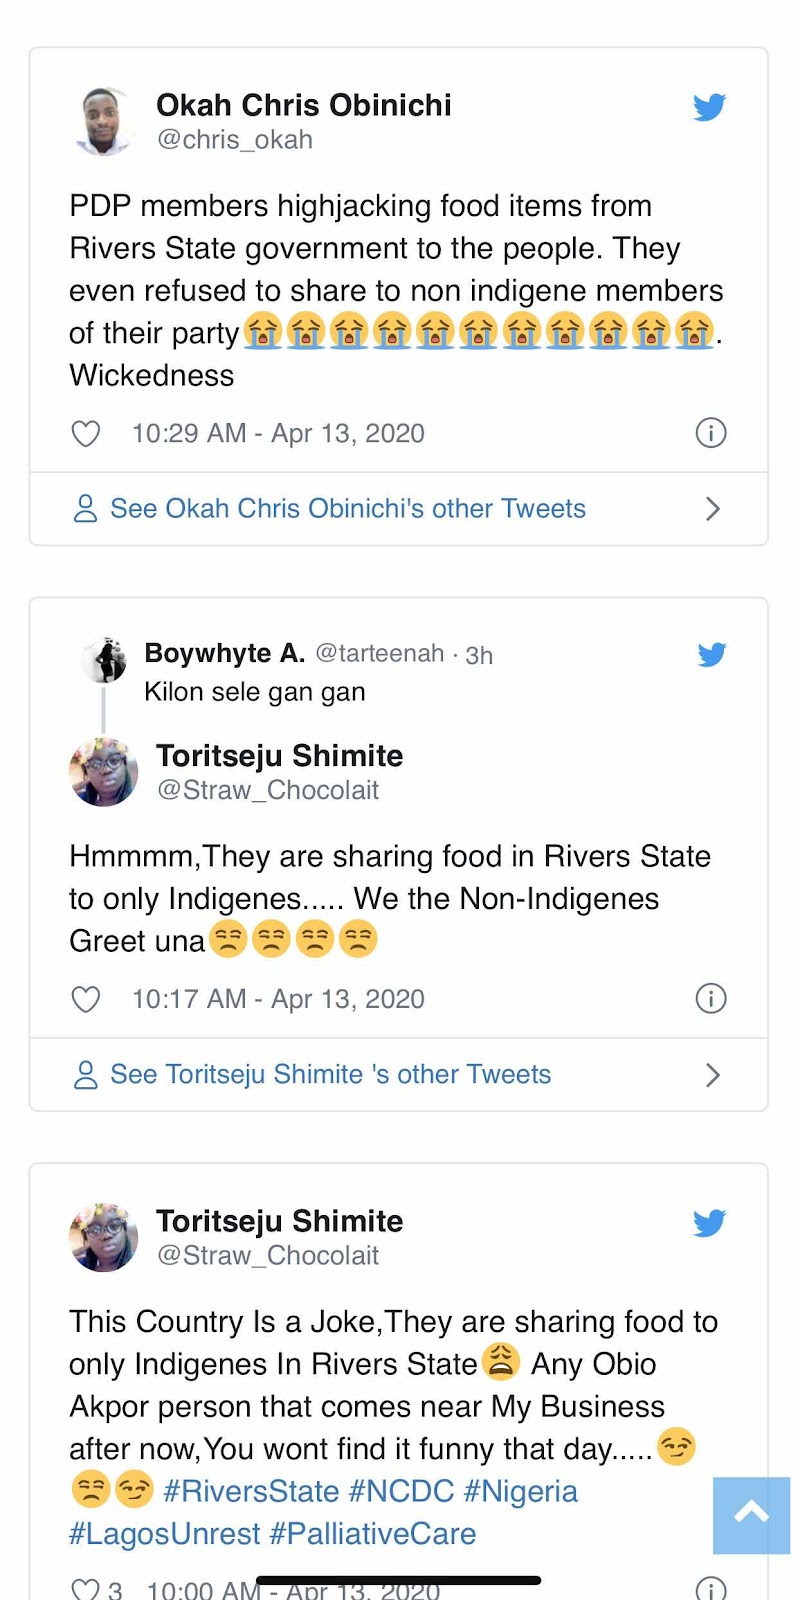
Task: See Toritseju Shimite's other Tweets
Action: [x=330, y=1075]
